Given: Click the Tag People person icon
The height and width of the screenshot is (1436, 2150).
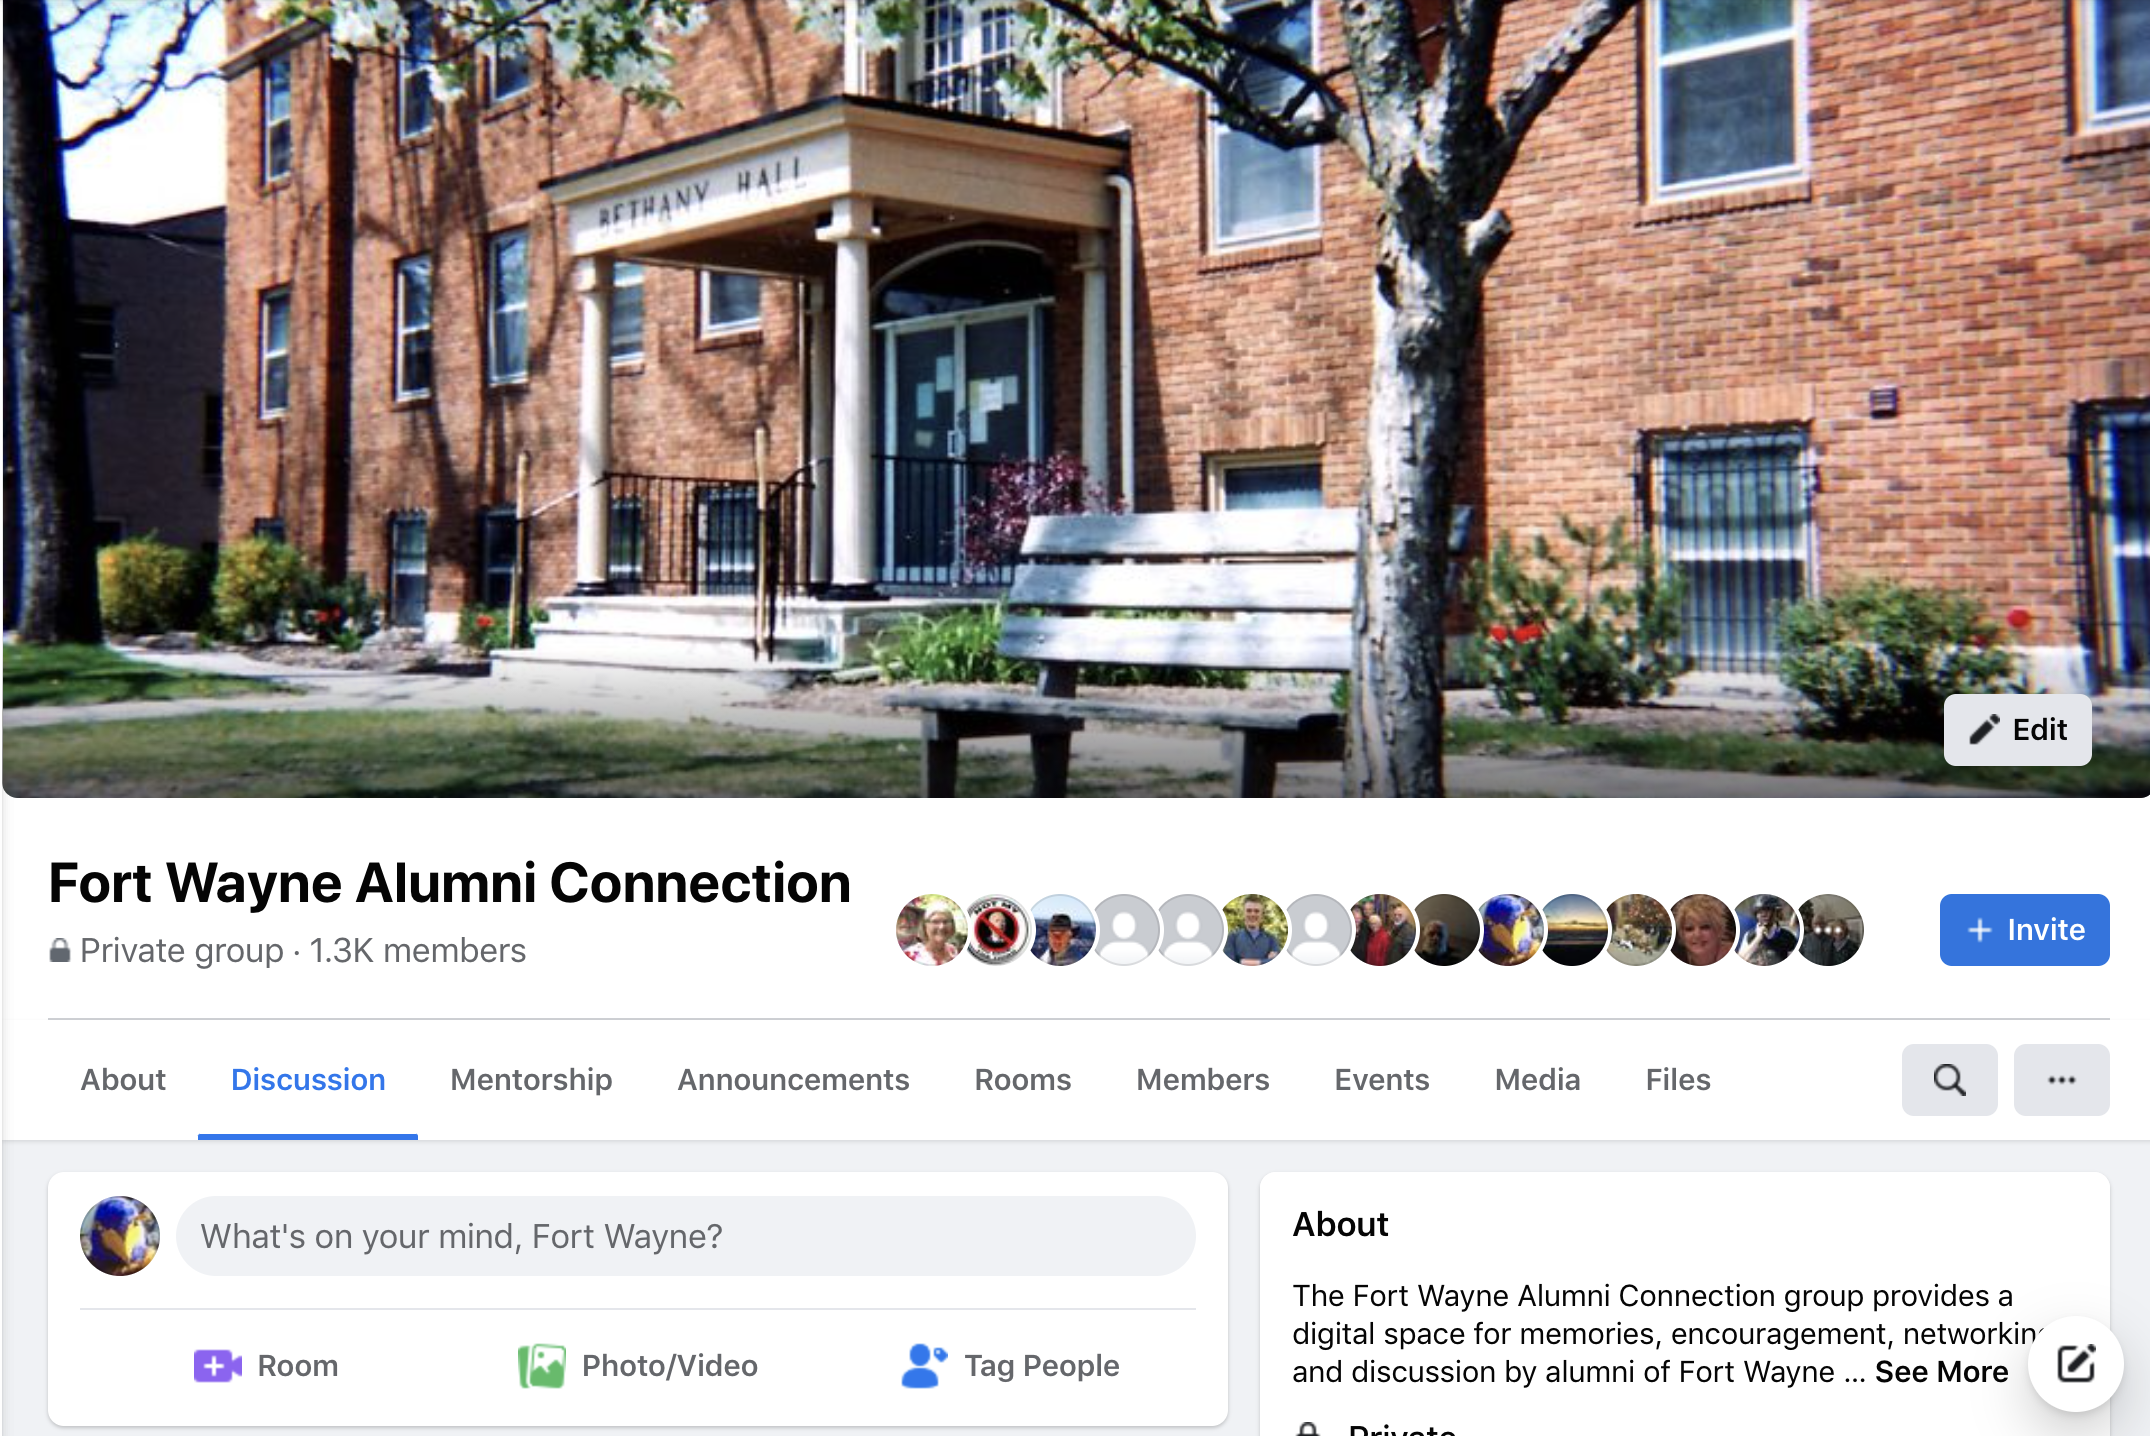Looking at the screenshot, I should click(924, 1366).
